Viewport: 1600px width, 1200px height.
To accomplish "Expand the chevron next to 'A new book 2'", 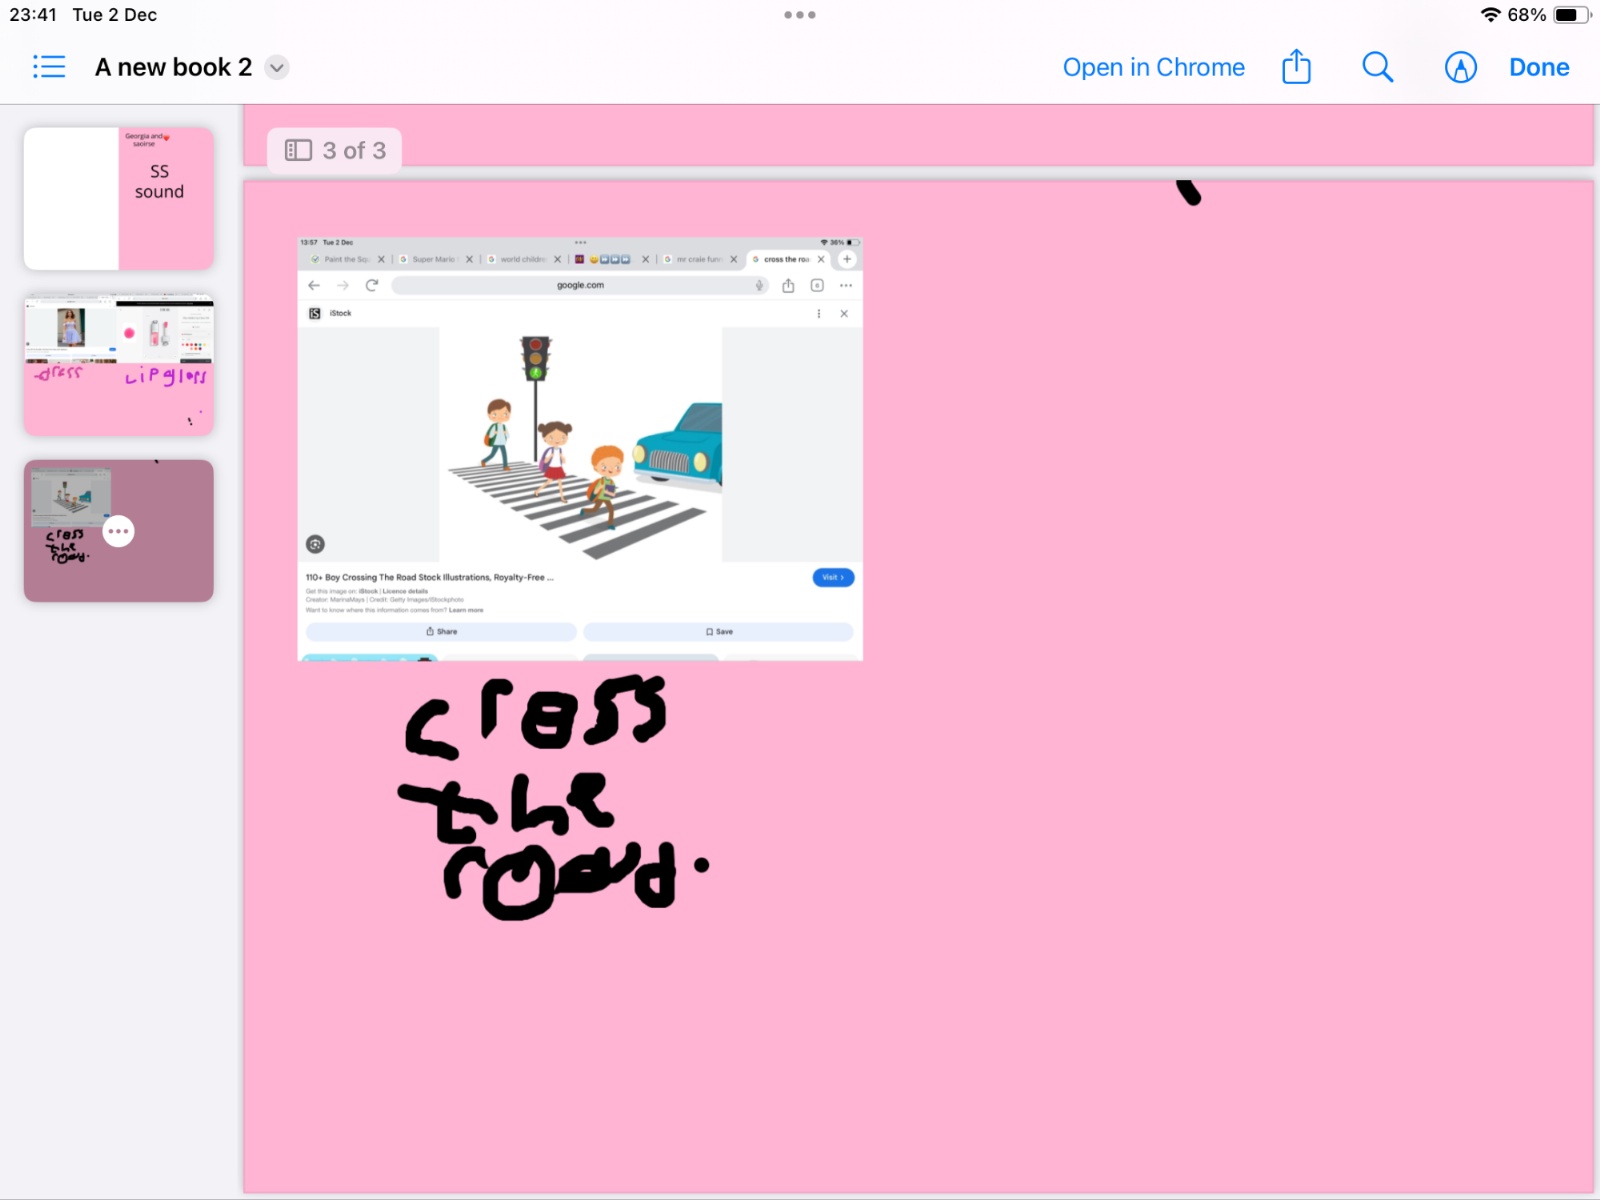I will pyautogui.click(x=277, y=68).
